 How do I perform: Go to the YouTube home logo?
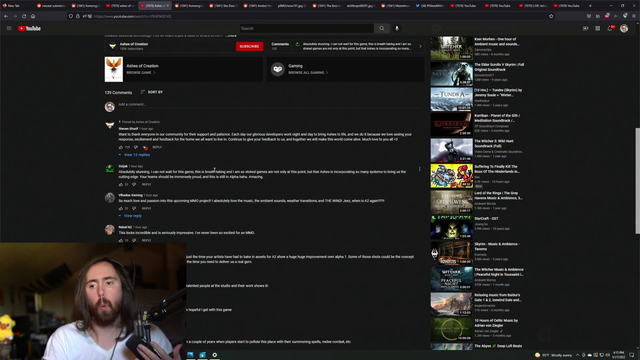point(29,28)
